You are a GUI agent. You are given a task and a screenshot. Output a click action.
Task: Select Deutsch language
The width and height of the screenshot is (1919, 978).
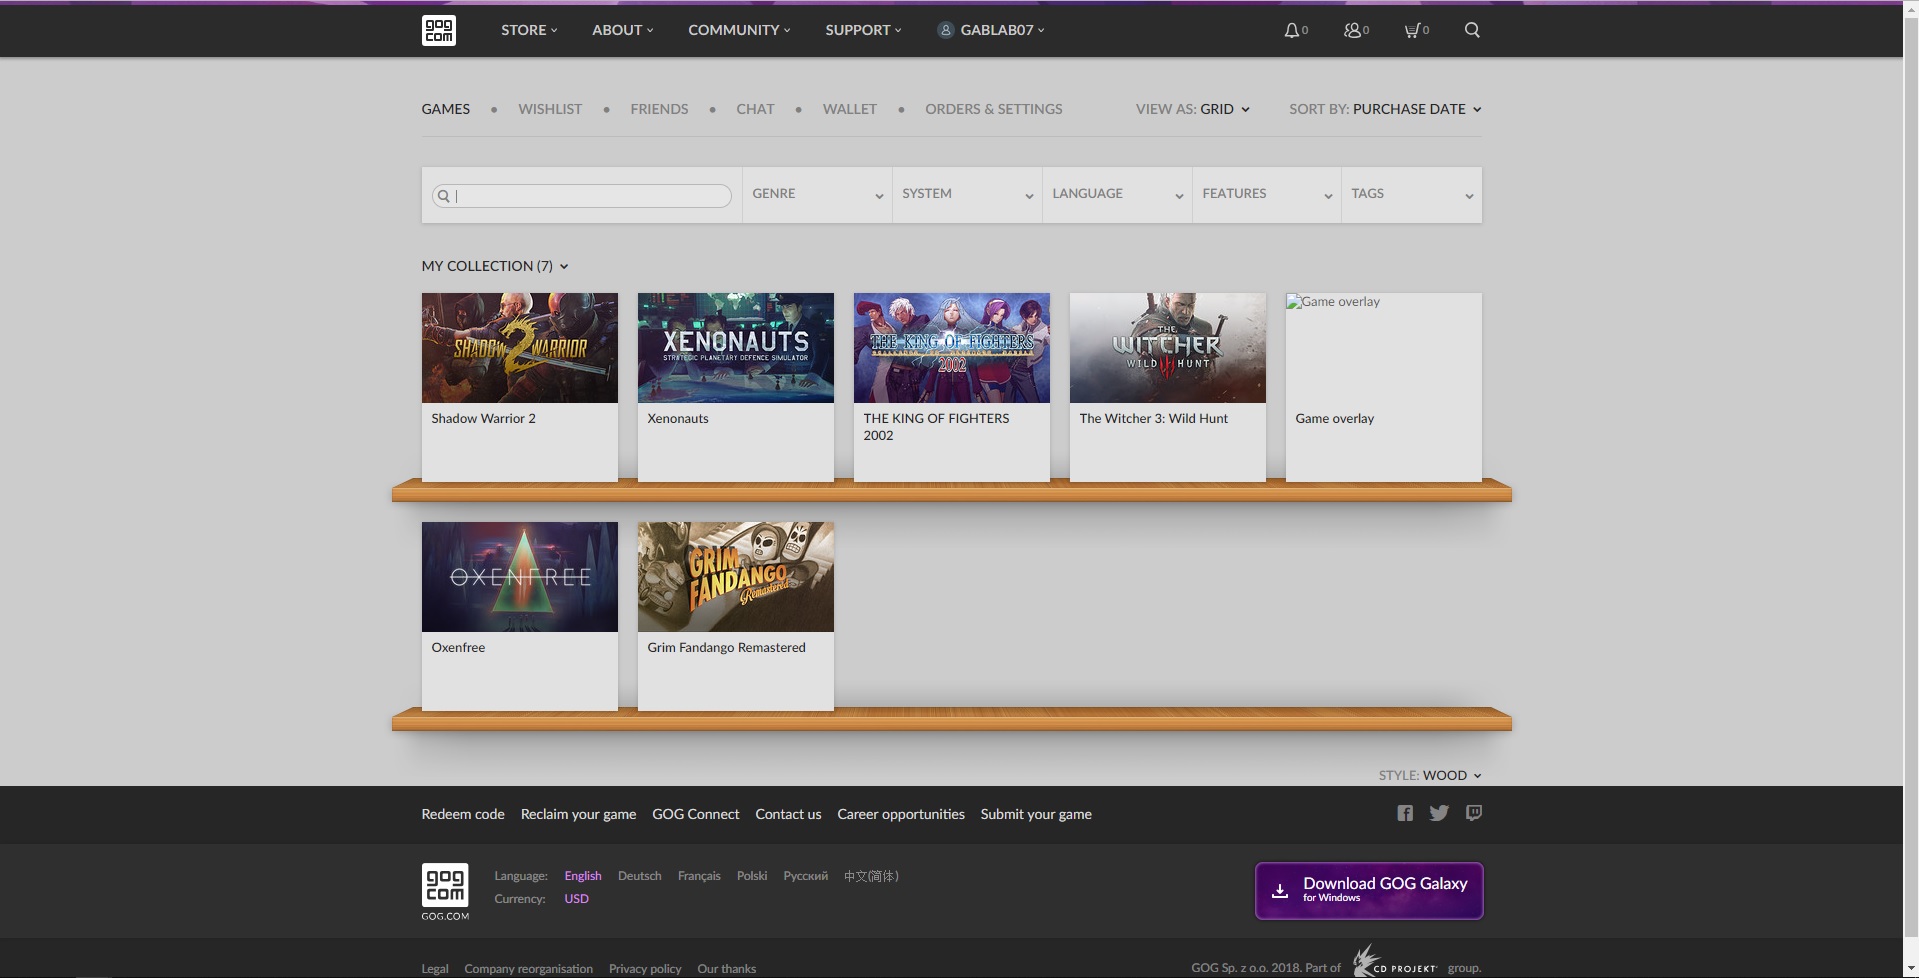pos(640,876)
